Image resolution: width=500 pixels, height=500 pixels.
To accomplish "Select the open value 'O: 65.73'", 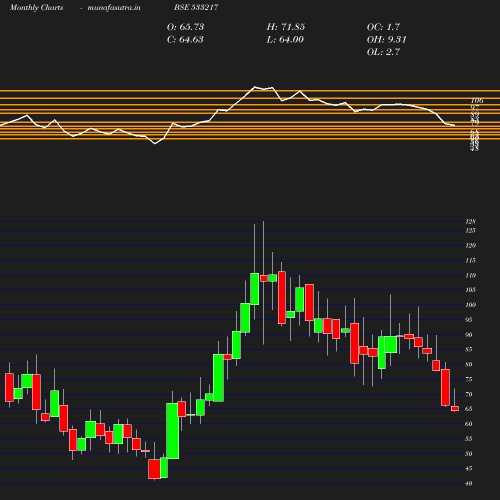I will [x=185, y=27].
